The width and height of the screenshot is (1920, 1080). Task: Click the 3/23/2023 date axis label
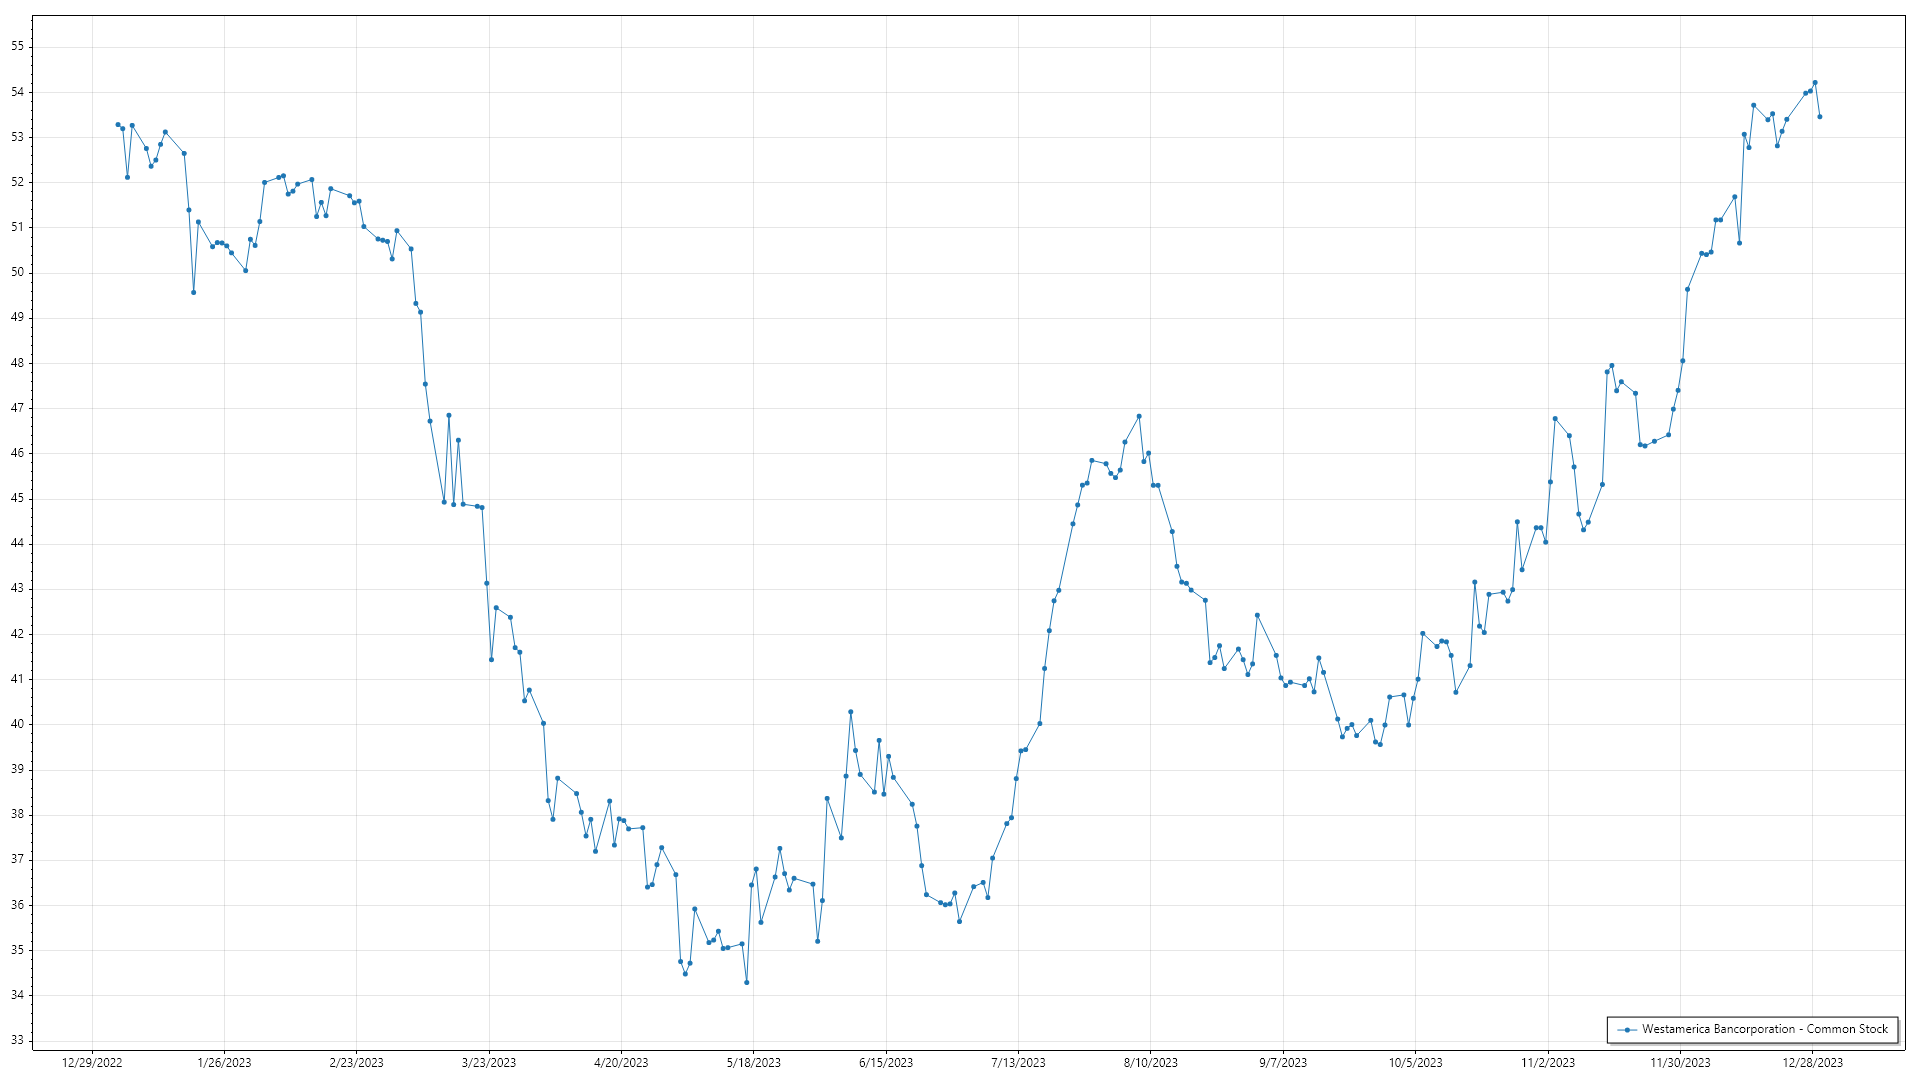(x=489, y=1063)
